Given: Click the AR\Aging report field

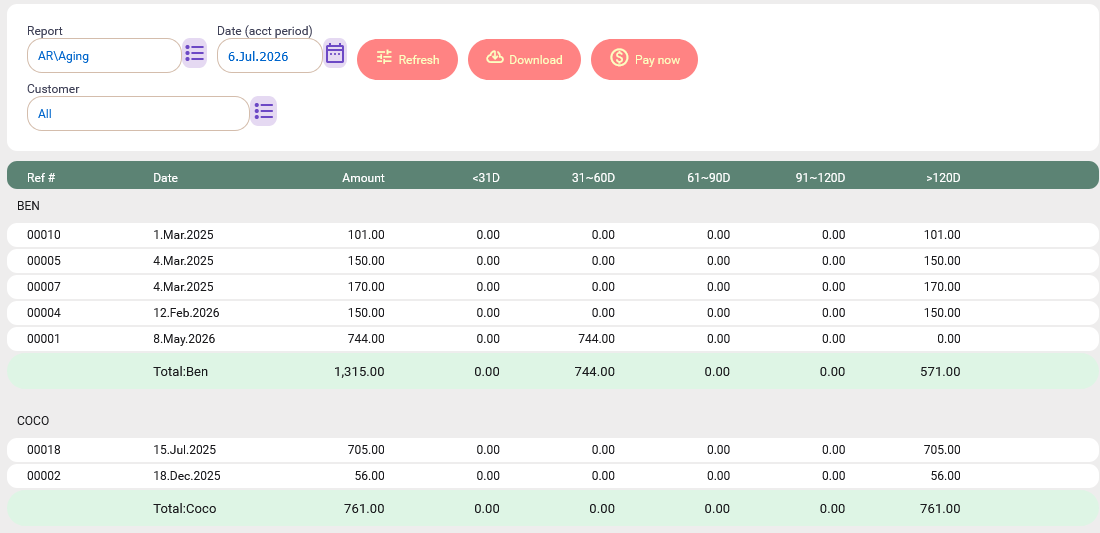Looking at the screenshot, I should pyautogui.click(x=105, y=56).
